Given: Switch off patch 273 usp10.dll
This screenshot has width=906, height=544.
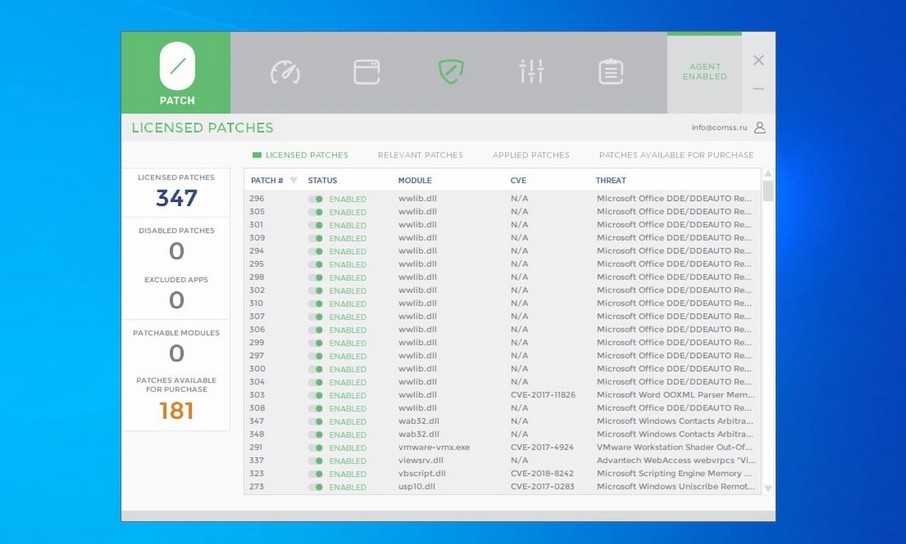Looking at the screenshot, I should (315, 487).
